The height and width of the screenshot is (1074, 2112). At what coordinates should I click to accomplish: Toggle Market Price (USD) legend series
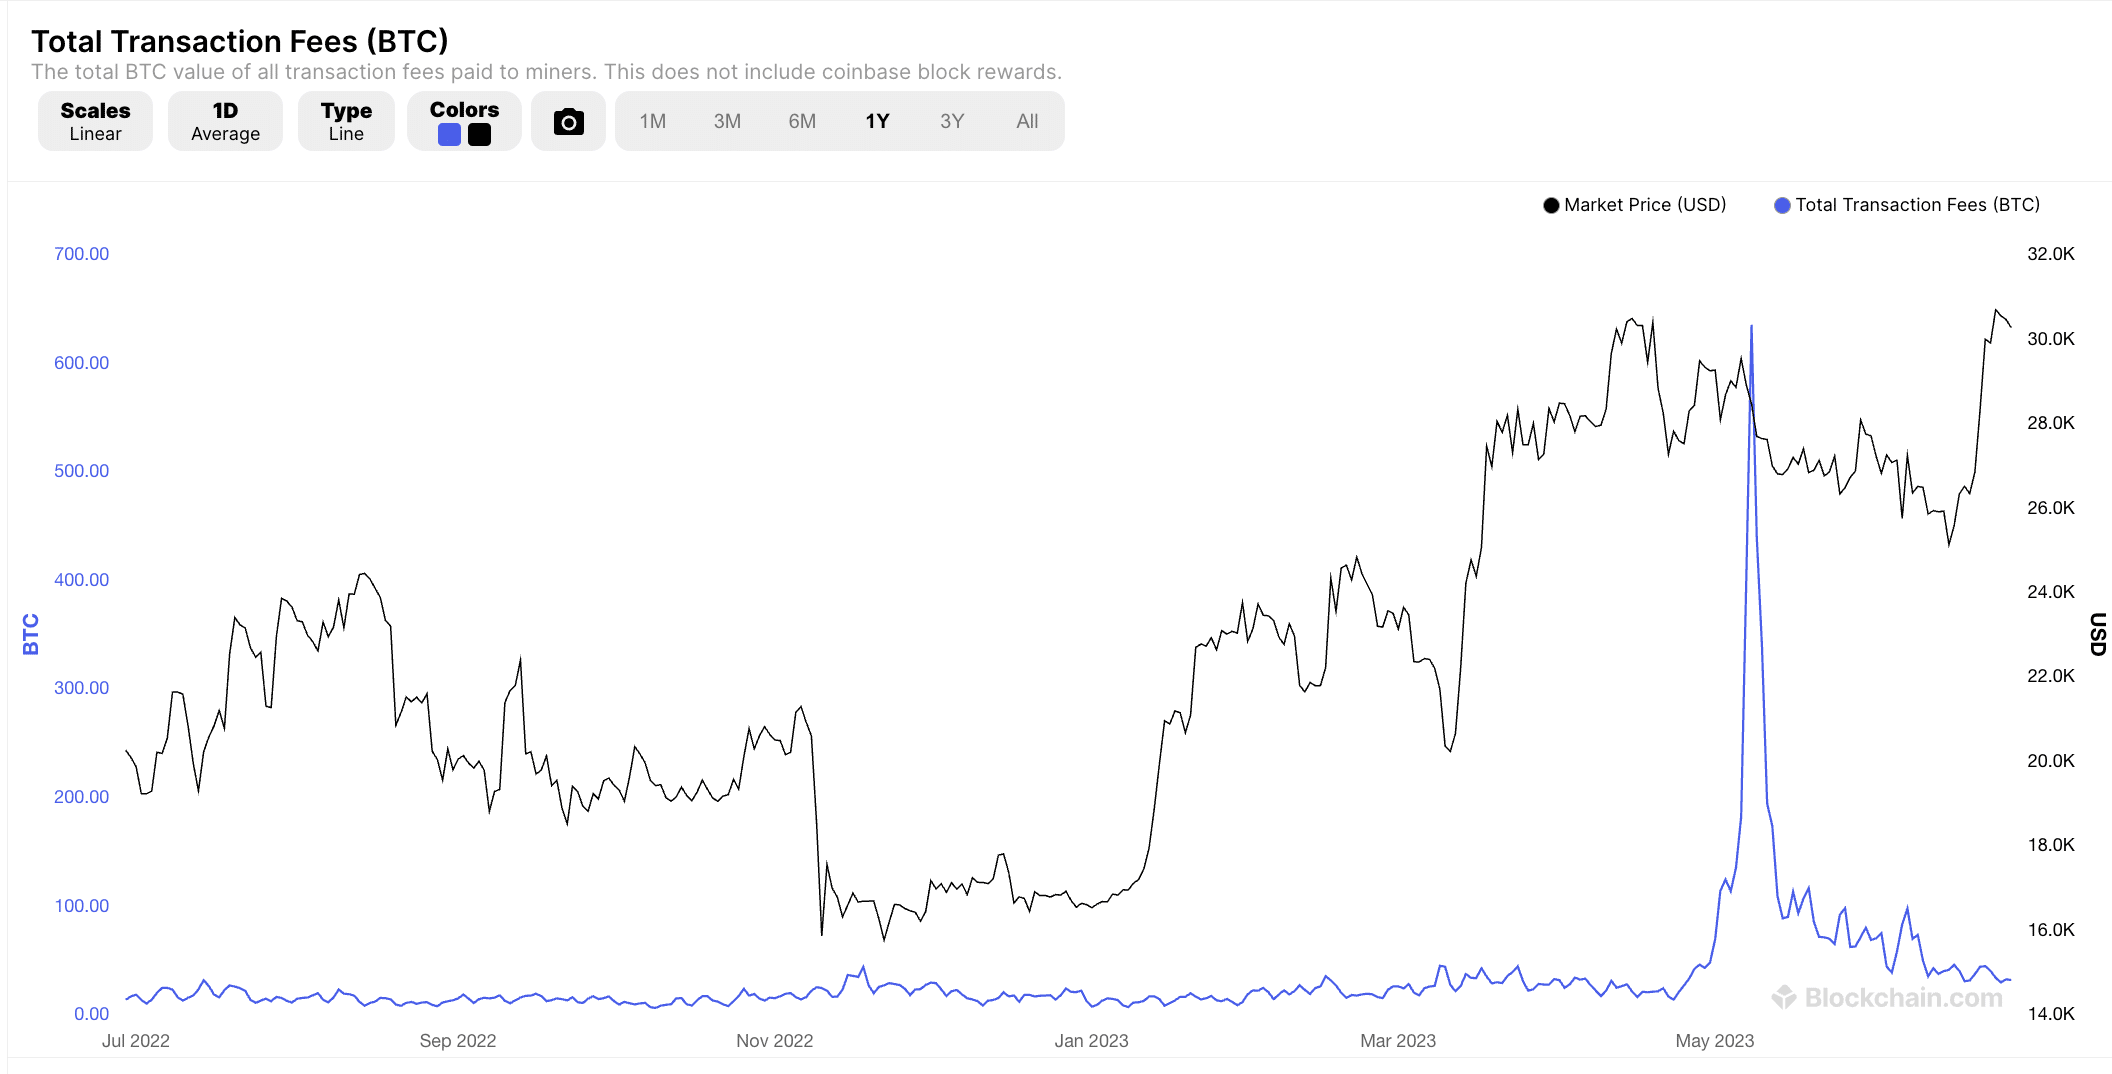pyautogui.click(x=1635, y=205)
